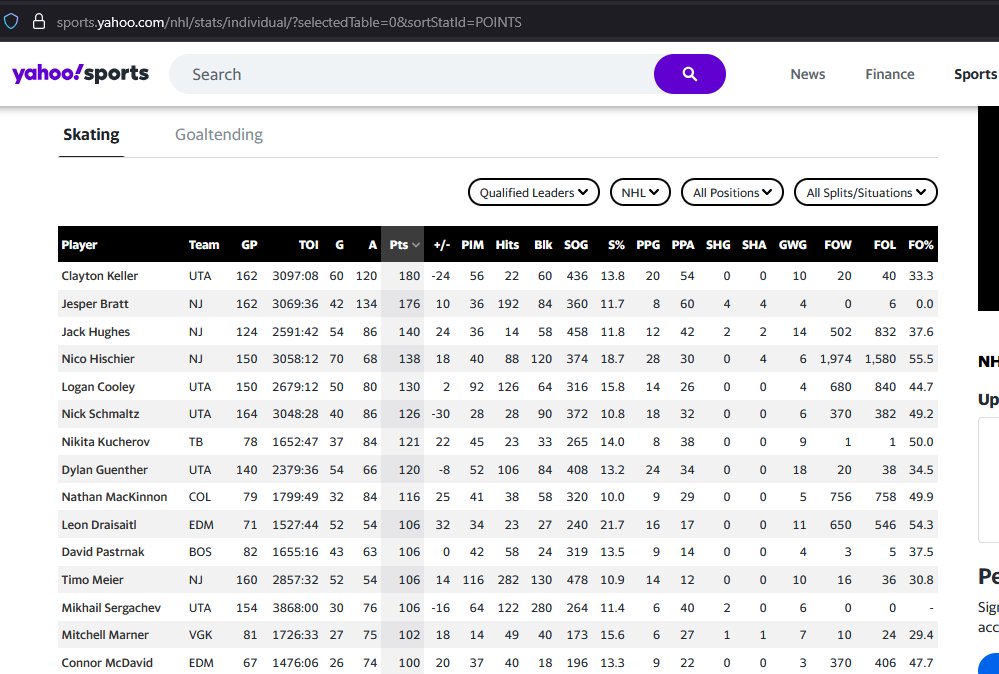999x674 pixels.
Task: Sort table by SHA column
Action: pyautogui.click(x=754, y=245)
